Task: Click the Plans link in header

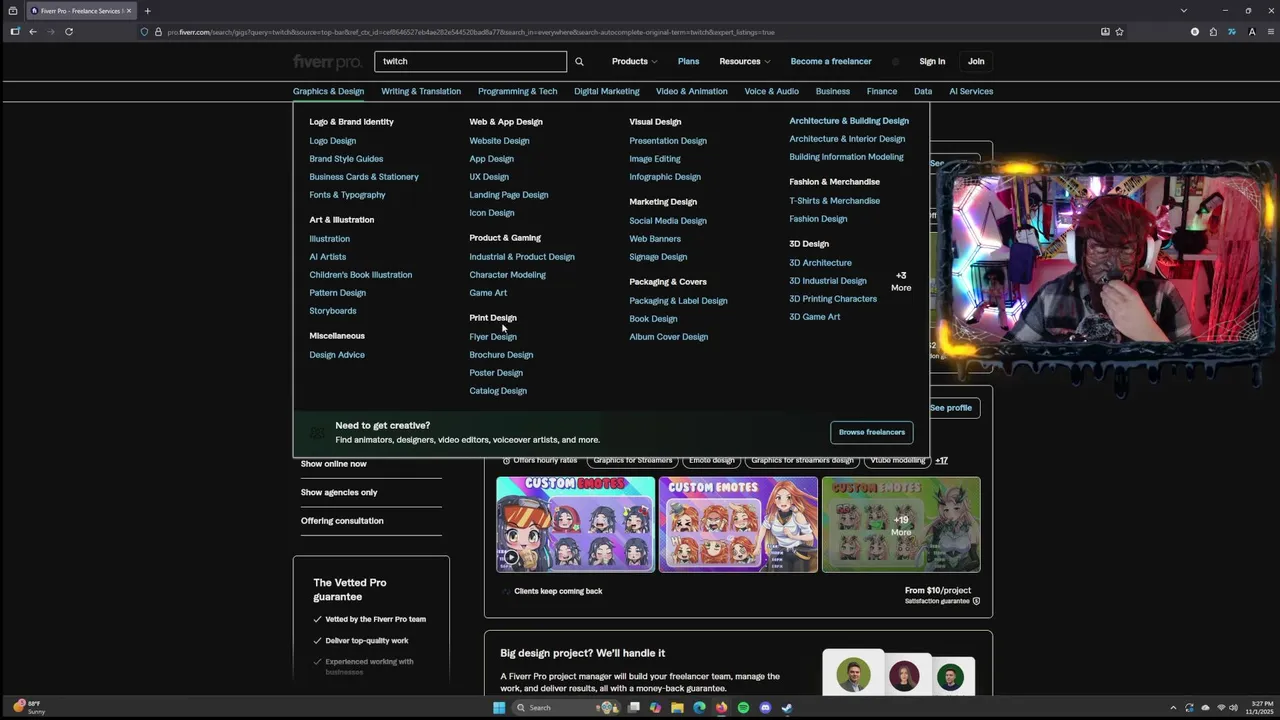Action: 688,62
